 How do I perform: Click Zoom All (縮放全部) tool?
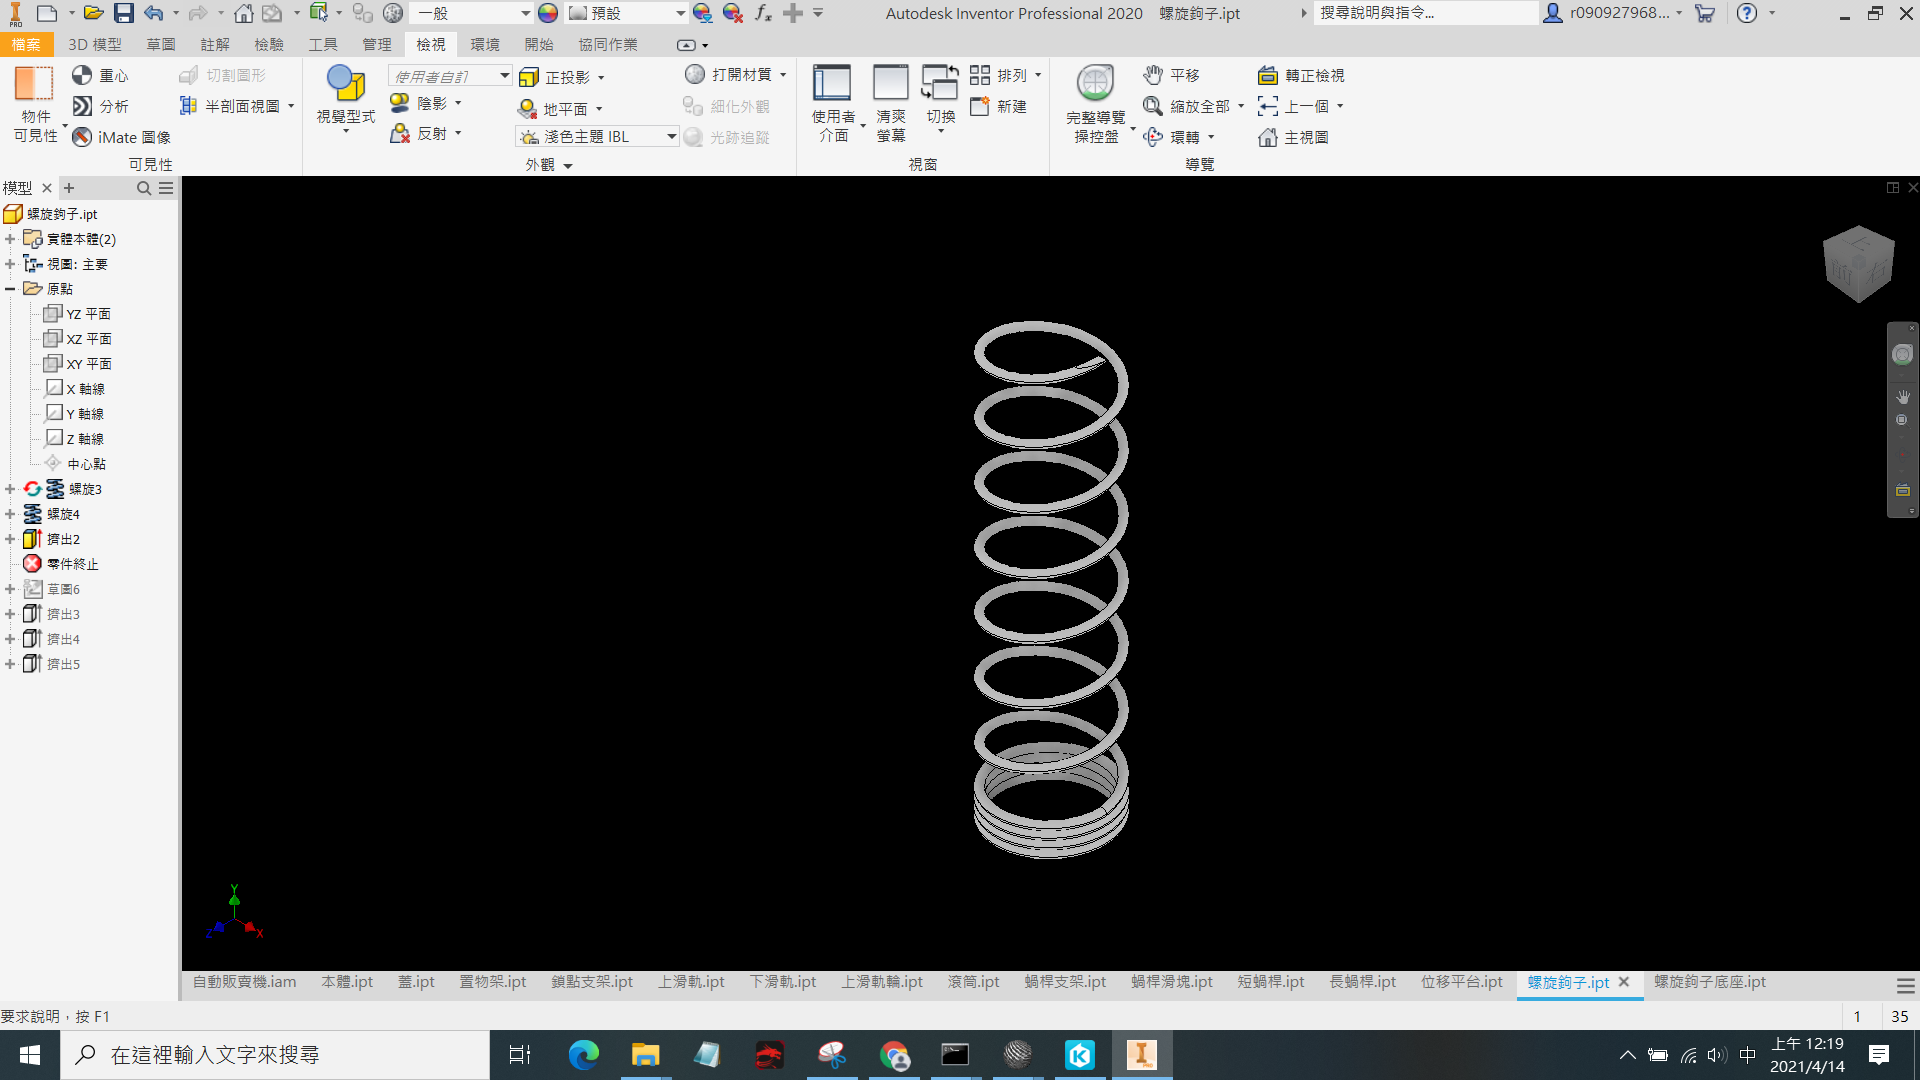(x=1193, y=106)
